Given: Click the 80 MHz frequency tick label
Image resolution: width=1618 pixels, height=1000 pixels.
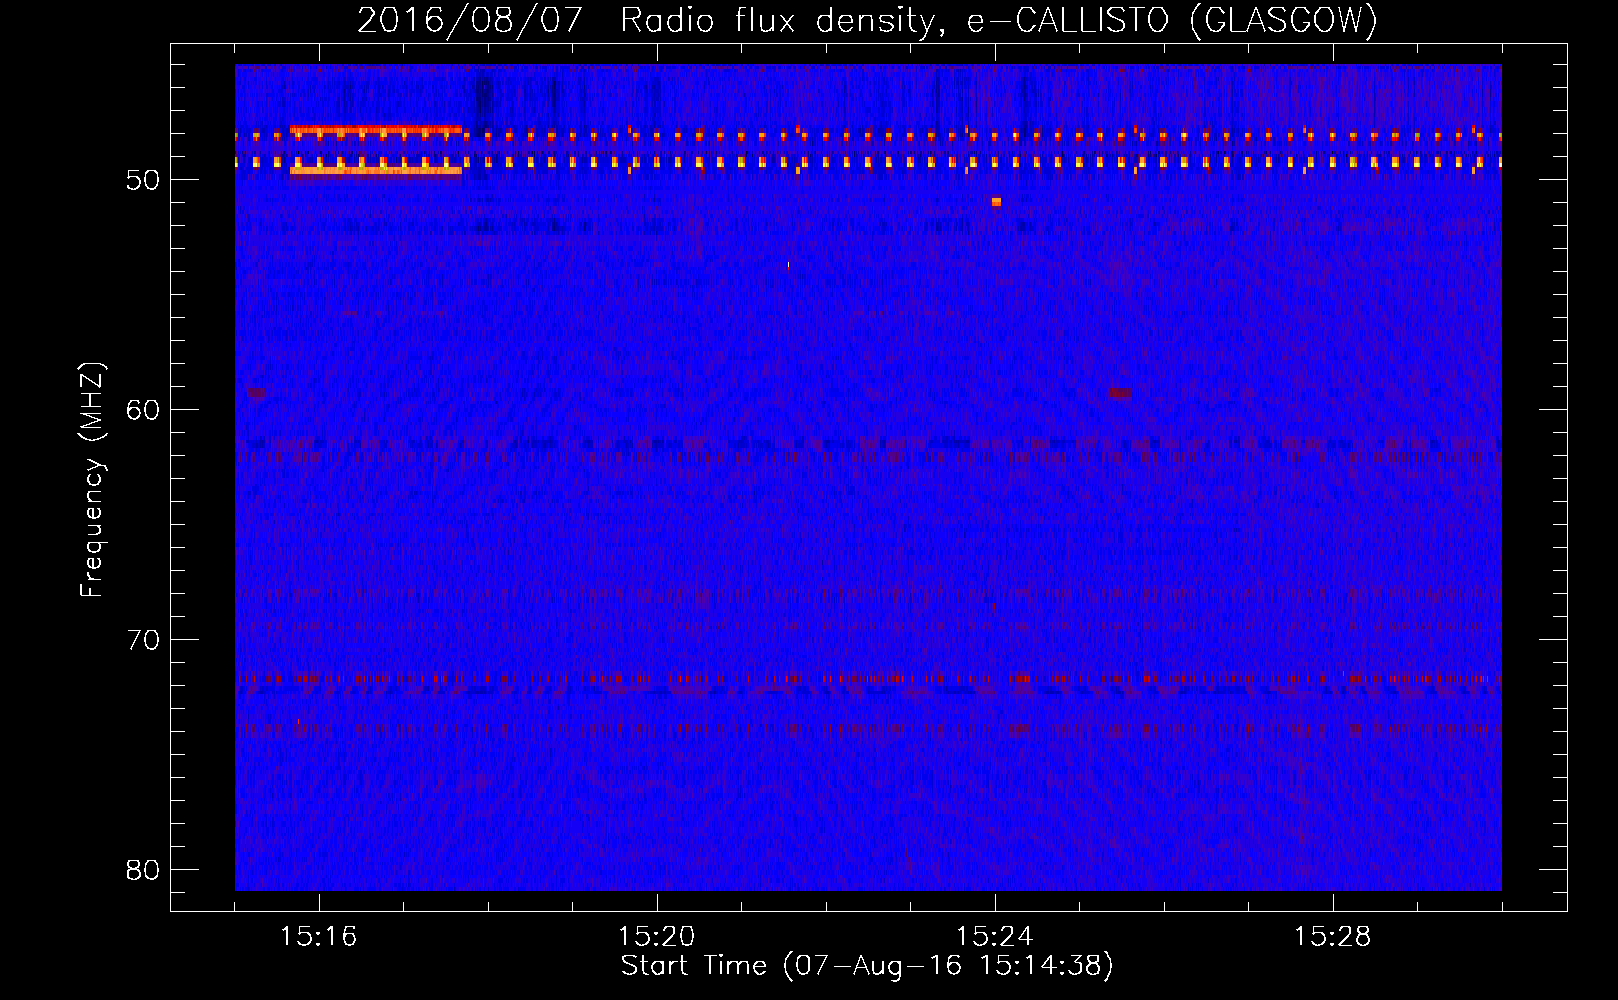Looking at the screenshot, I should click(143, 870).
